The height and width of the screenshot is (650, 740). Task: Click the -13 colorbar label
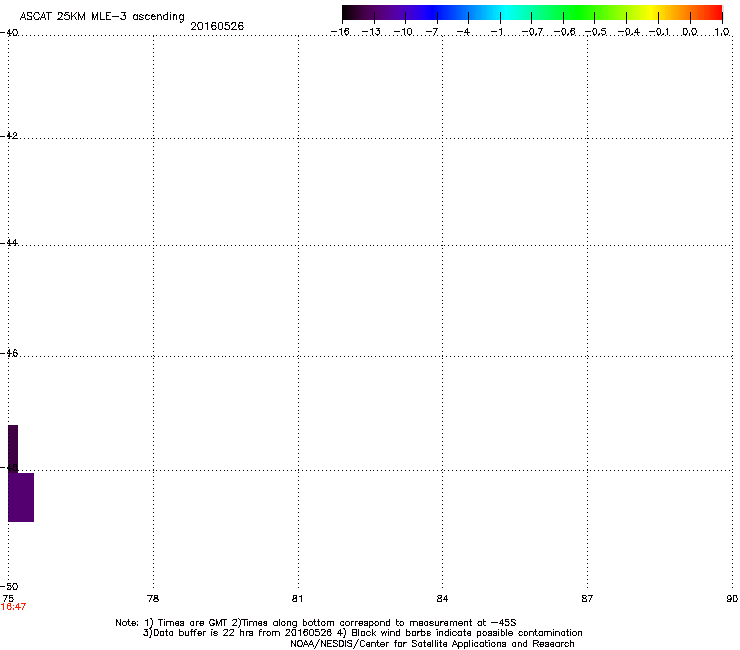click(371, 32)
